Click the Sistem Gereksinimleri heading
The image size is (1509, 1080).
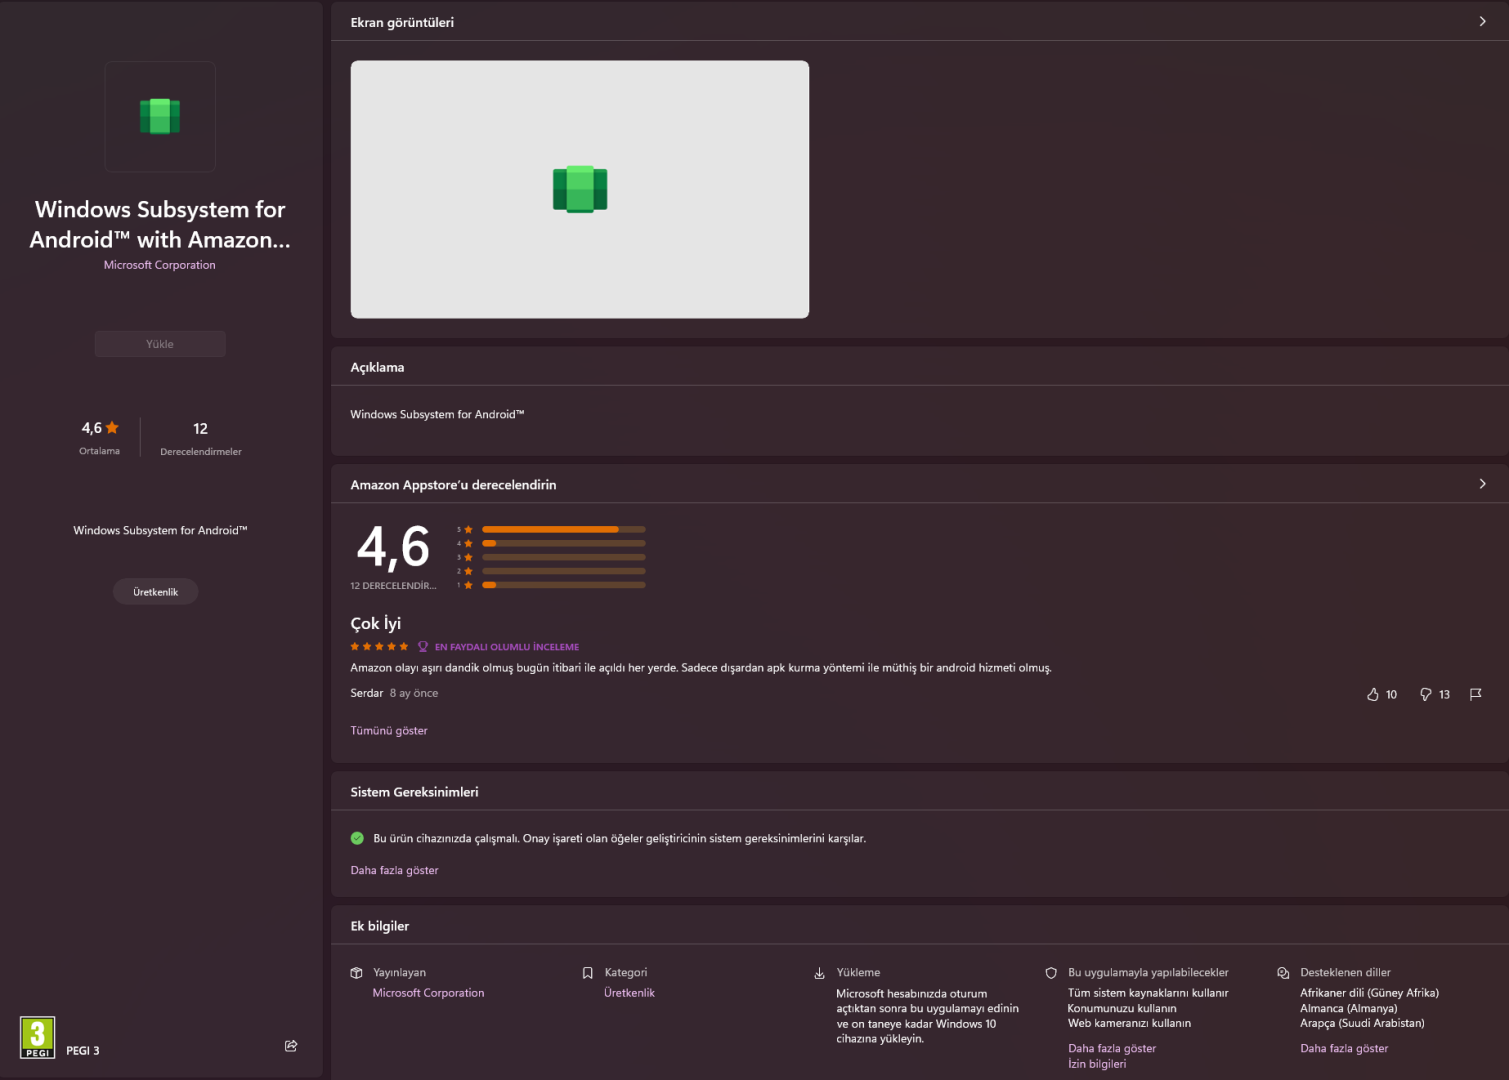[414, 792]
